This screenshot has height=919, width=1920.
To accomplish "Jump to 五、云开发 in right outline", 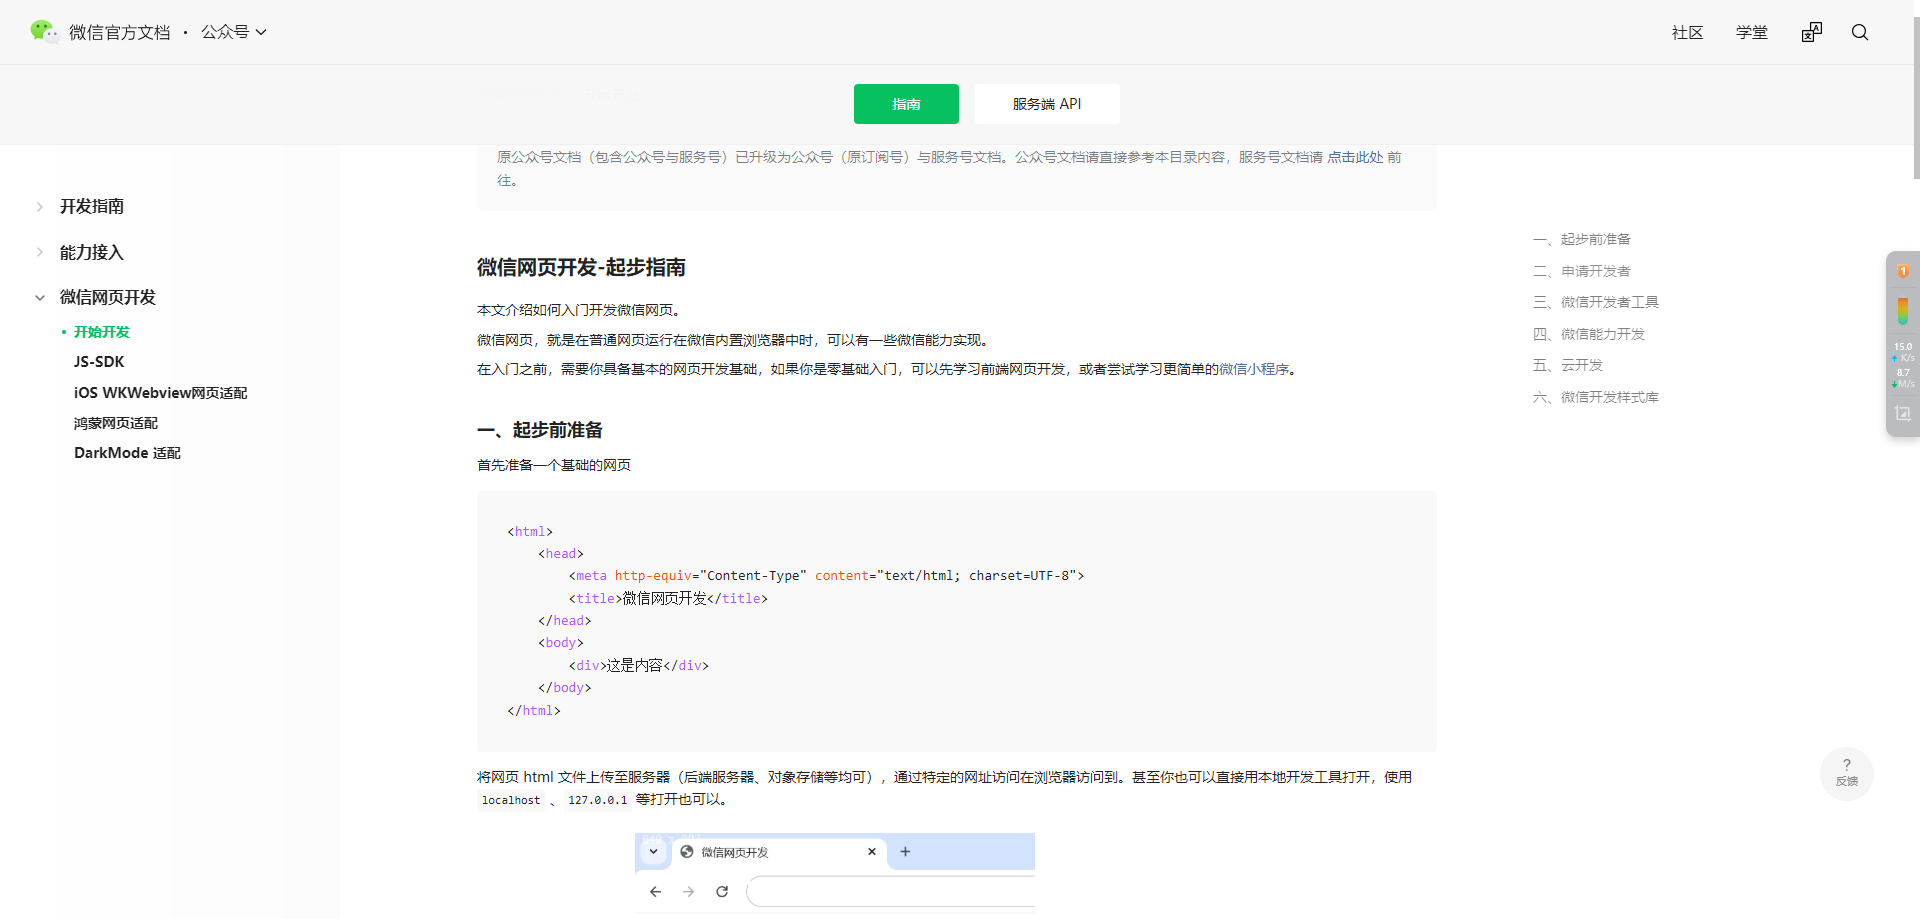I will [x=1568, y=365].
